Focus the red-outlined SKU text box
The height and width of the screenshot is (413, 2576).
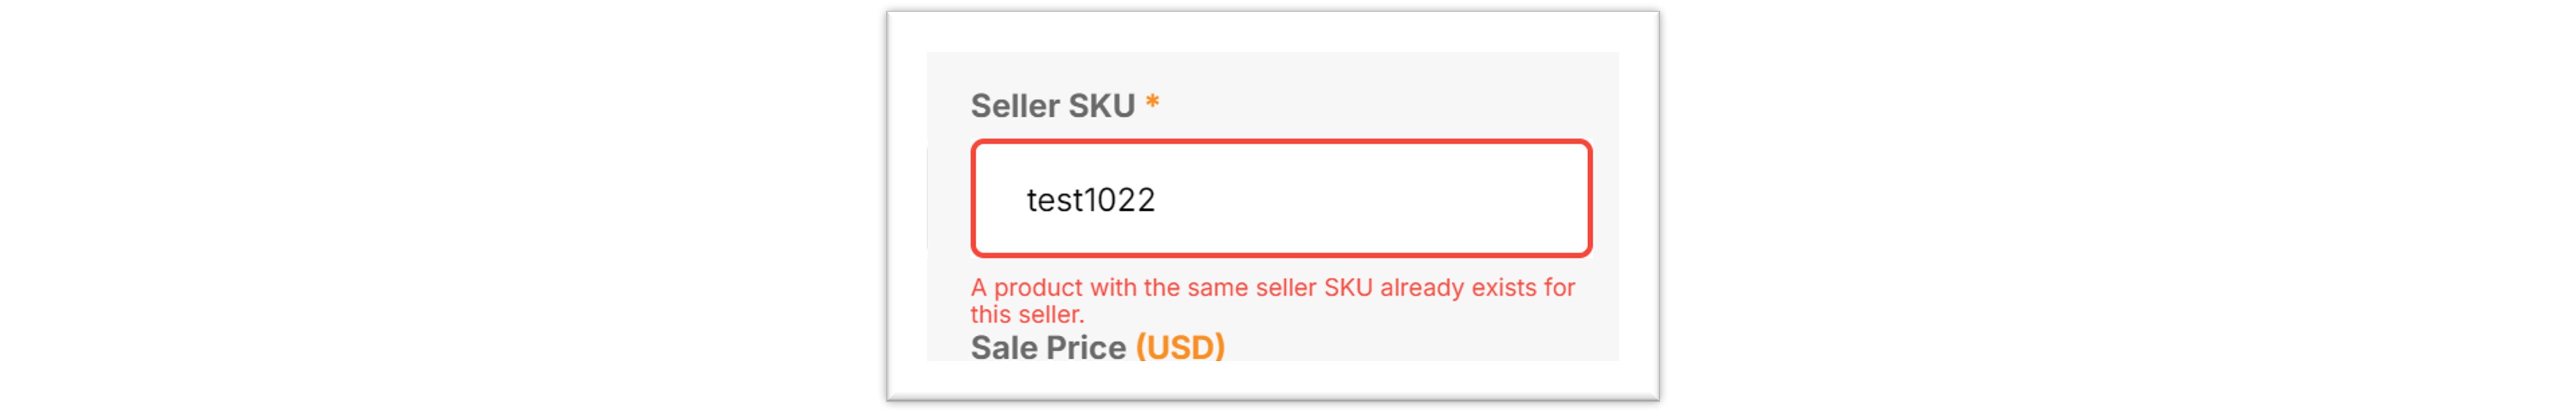tap(1280, 198)
